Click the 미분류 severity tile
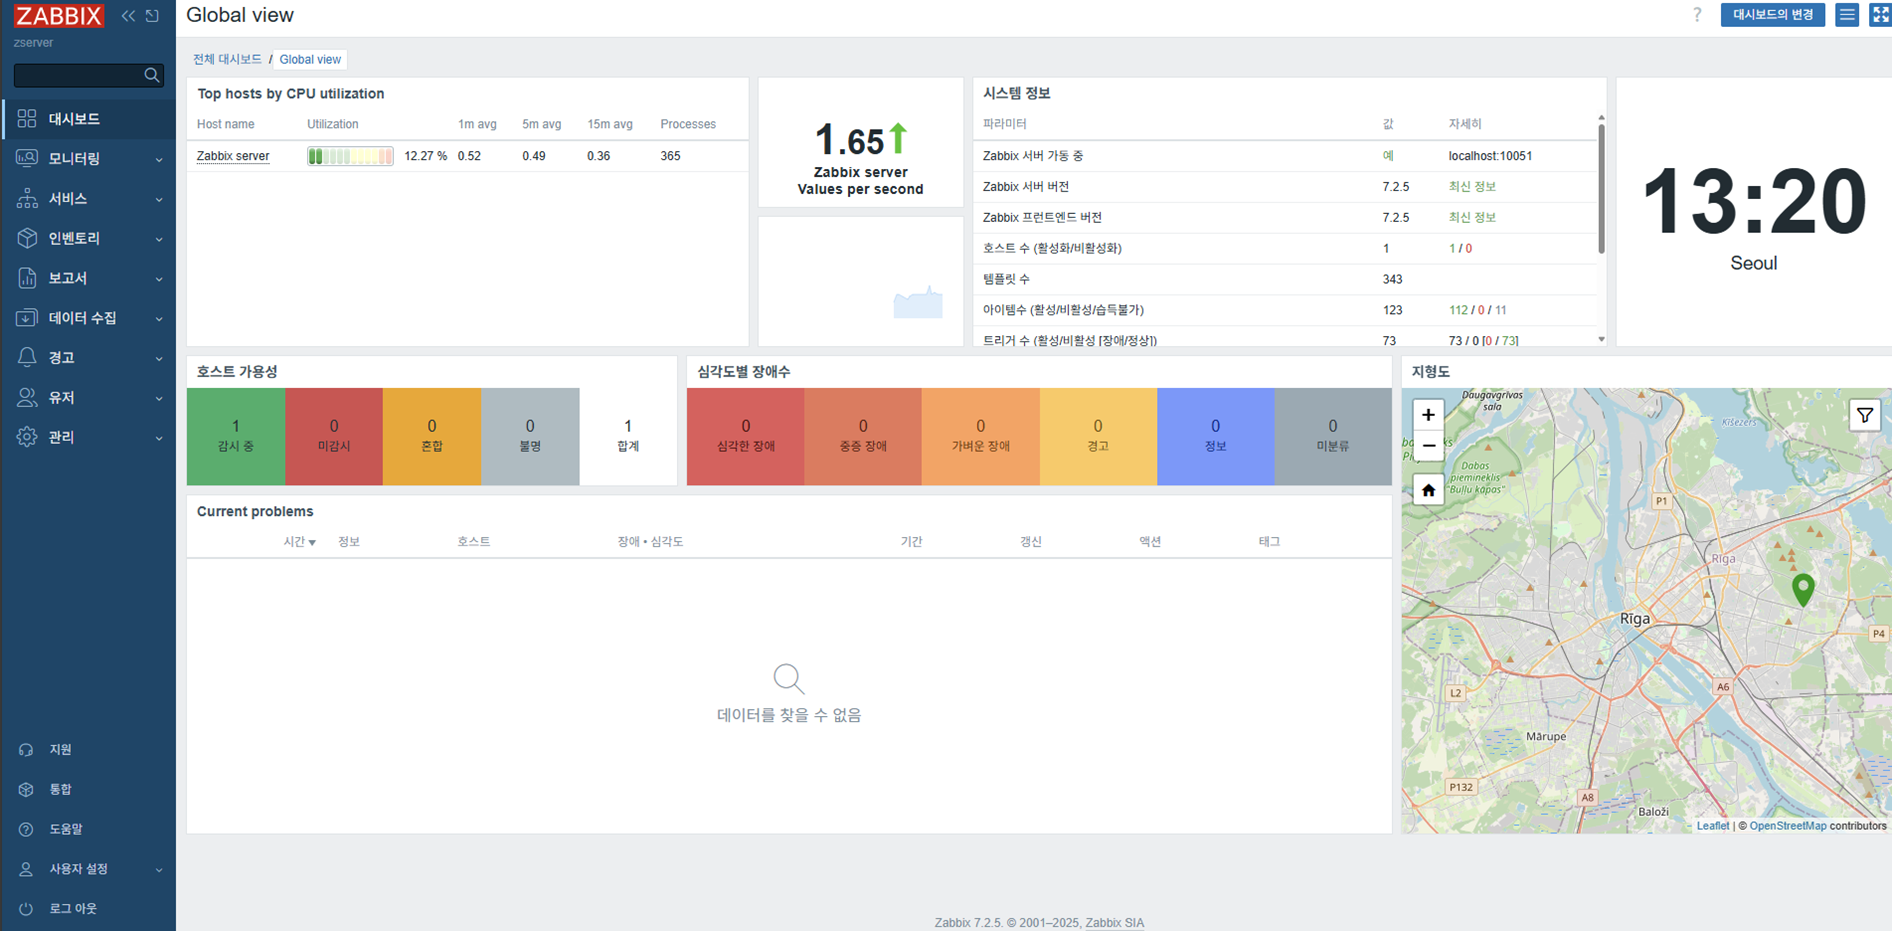1892x931 pixels. (1333, 437)
